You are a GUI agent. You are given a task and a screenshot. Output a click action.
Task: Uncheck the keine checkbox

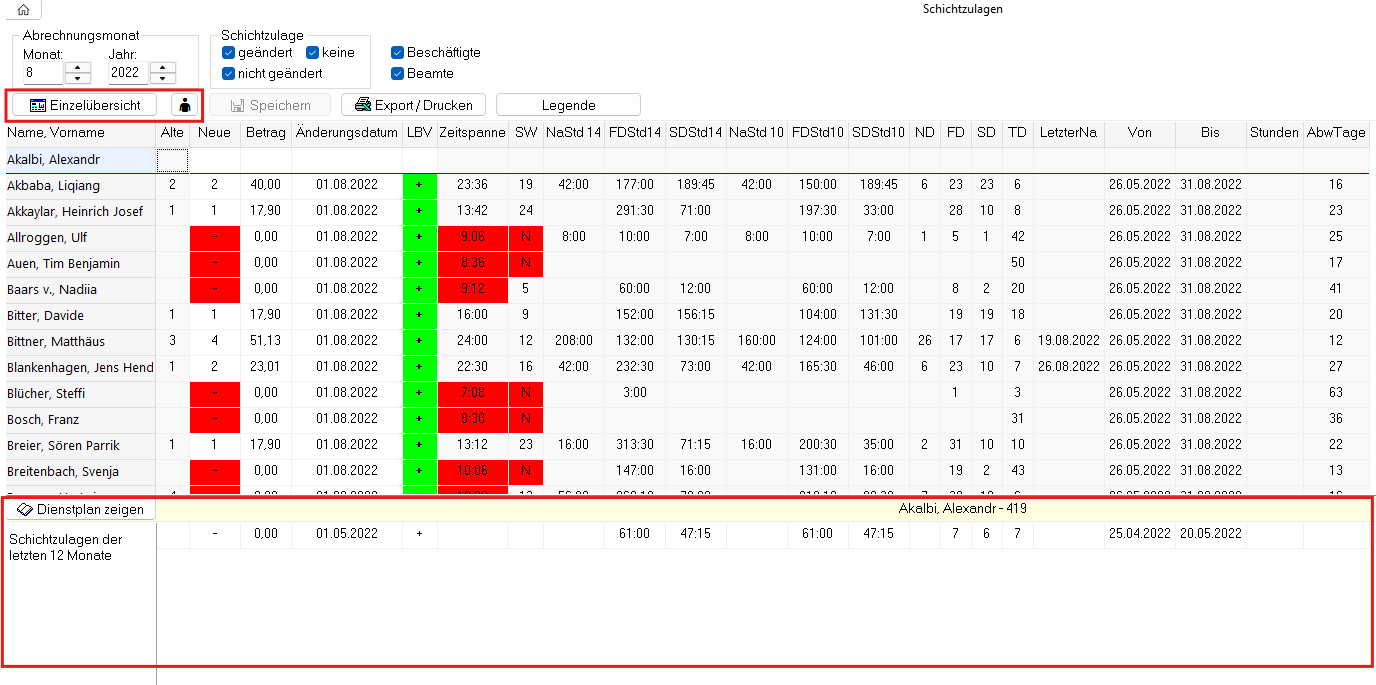click(x=313, y=53)
